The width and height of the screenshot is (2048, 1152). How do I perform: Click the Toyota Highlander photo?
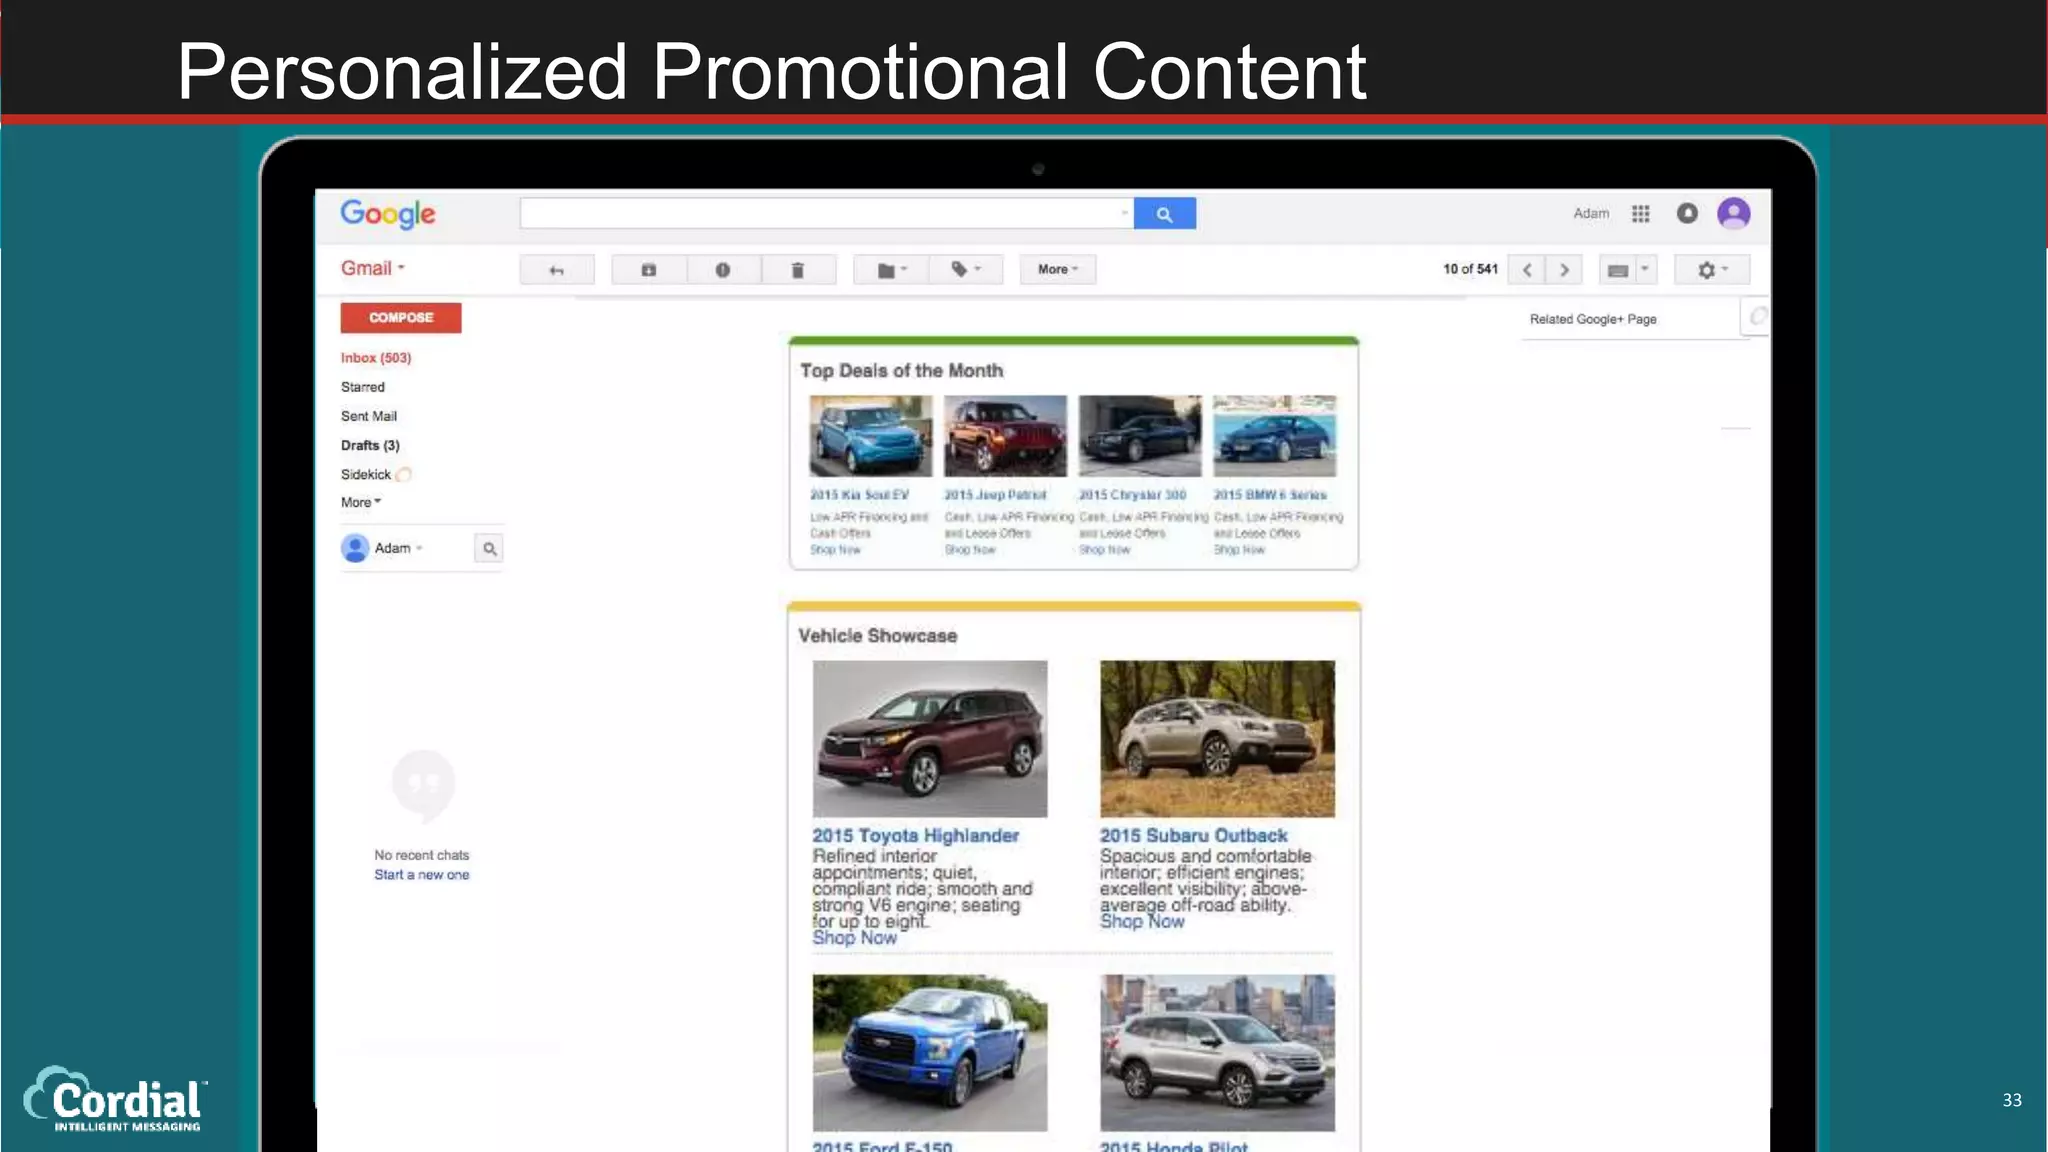point(930,739)
